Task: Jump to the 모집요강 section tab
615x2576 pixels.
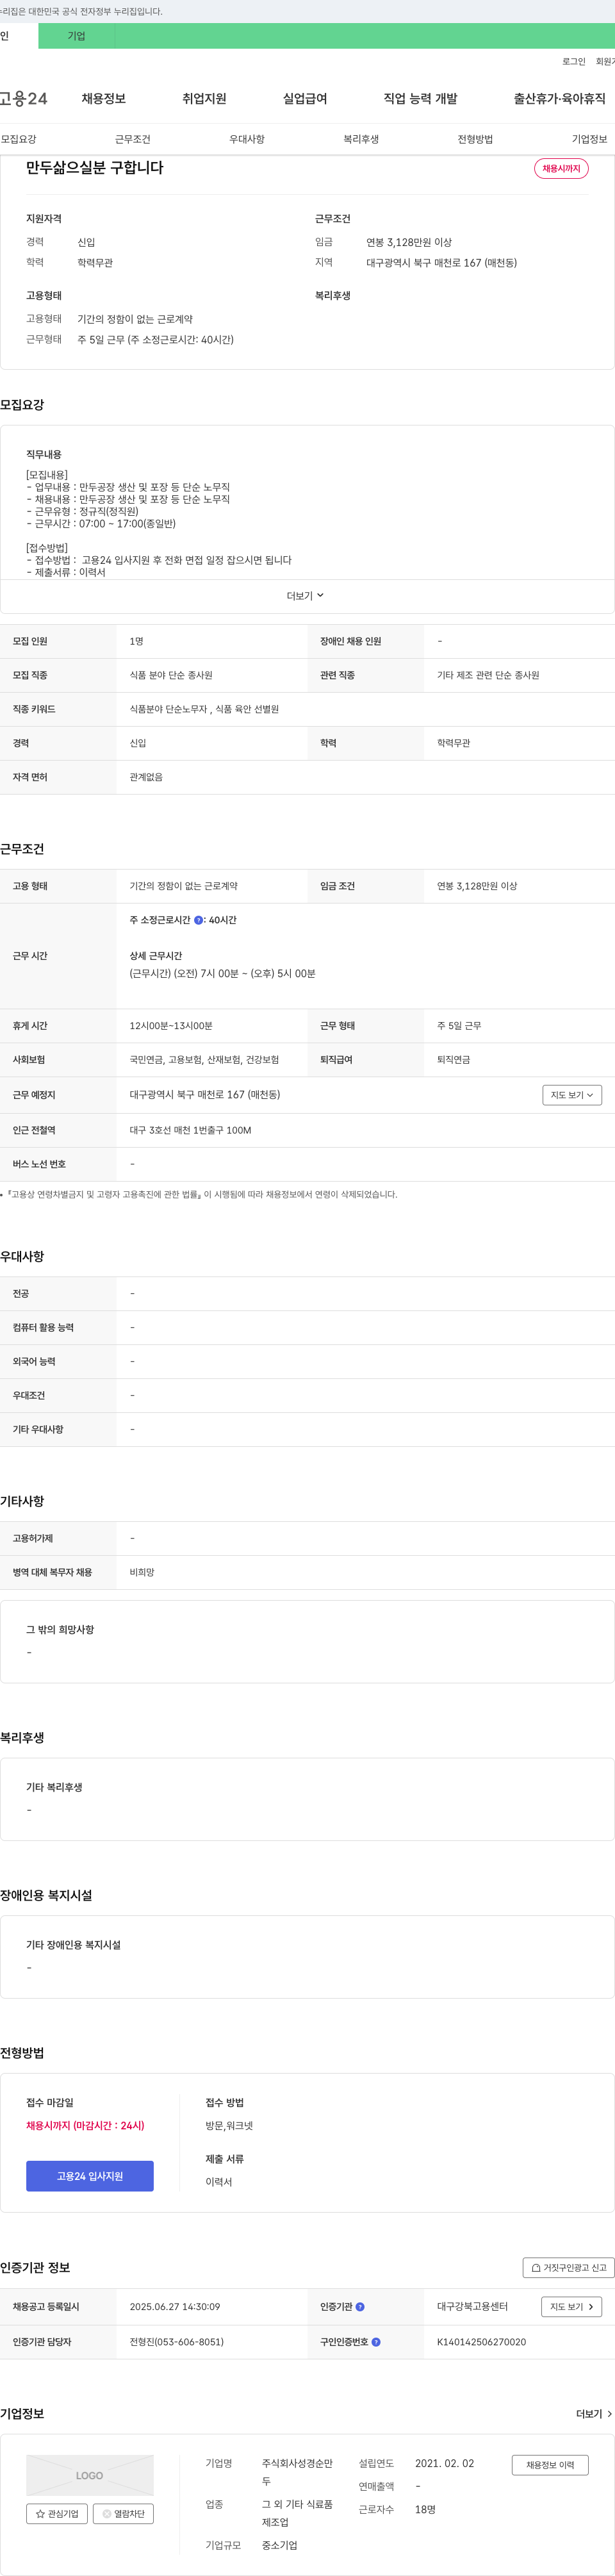Action: click(18, 139)
